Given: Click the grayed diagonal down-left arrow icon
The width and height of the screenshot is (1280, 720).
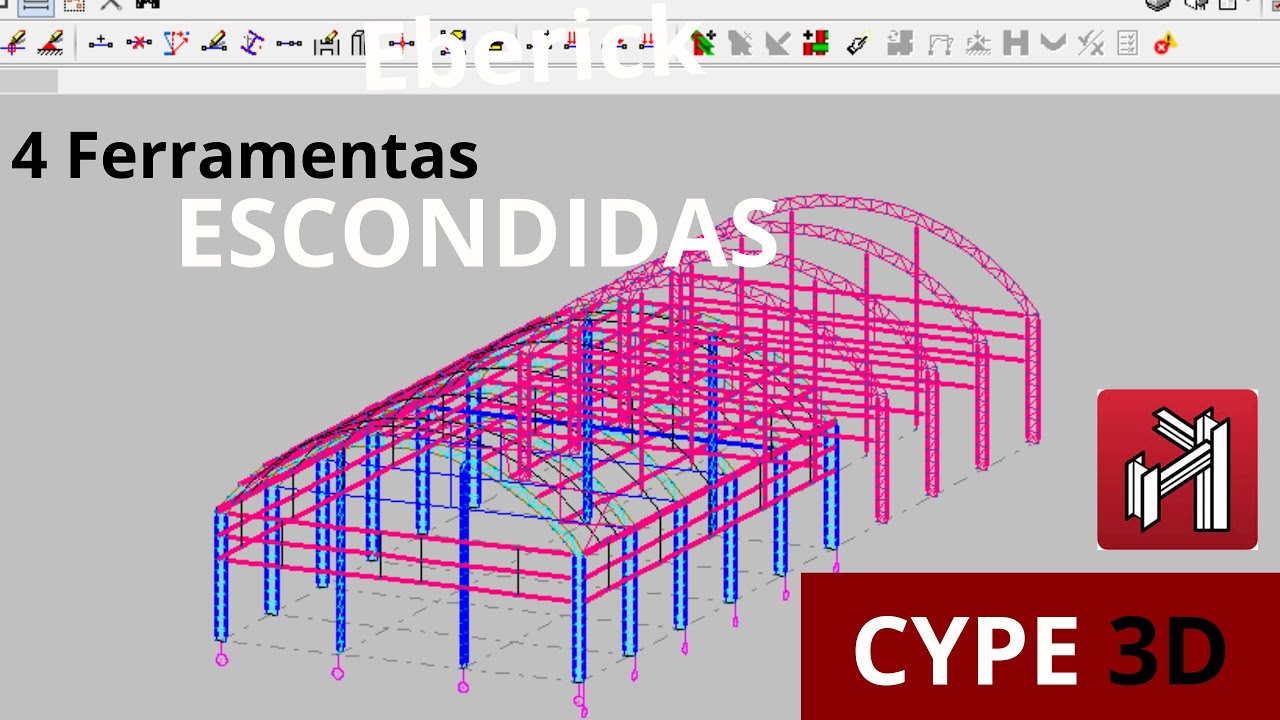Looking at the screenshot, I should pos(778,43).
